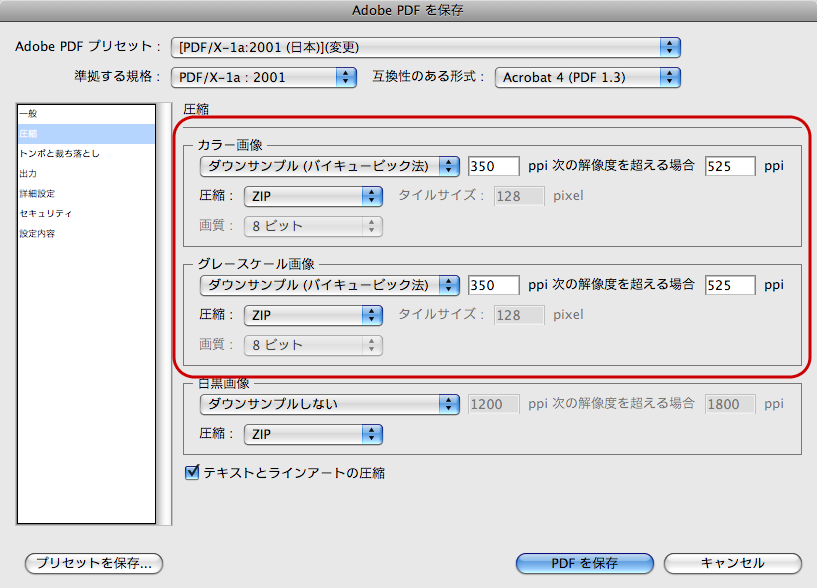Click the グレースケール画像 group label
817x588 pixels.
[256, 264]
